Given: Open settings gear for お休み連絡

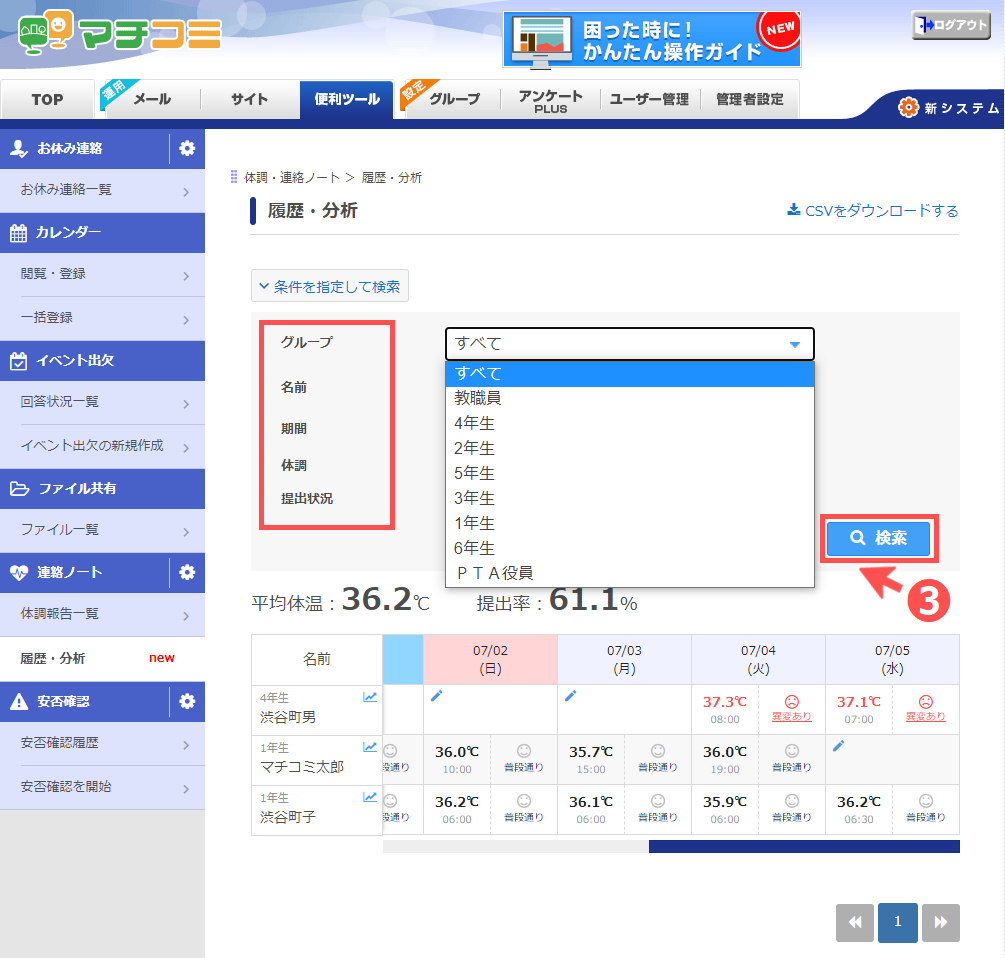Looking at the screenshot, I should pyautogui.click(x=187, y=149).
